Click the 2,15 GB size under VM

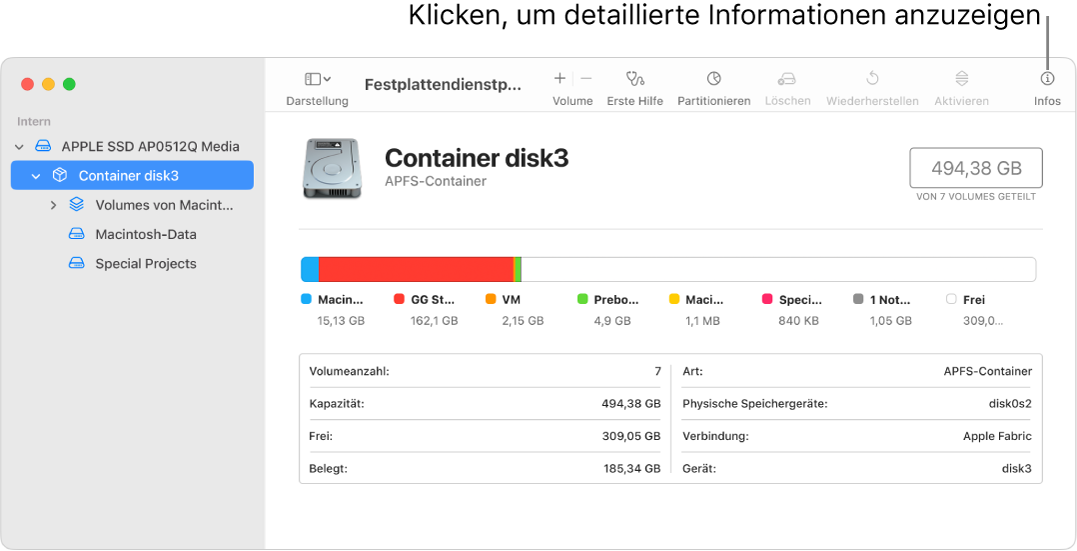[x=523, y=321]
